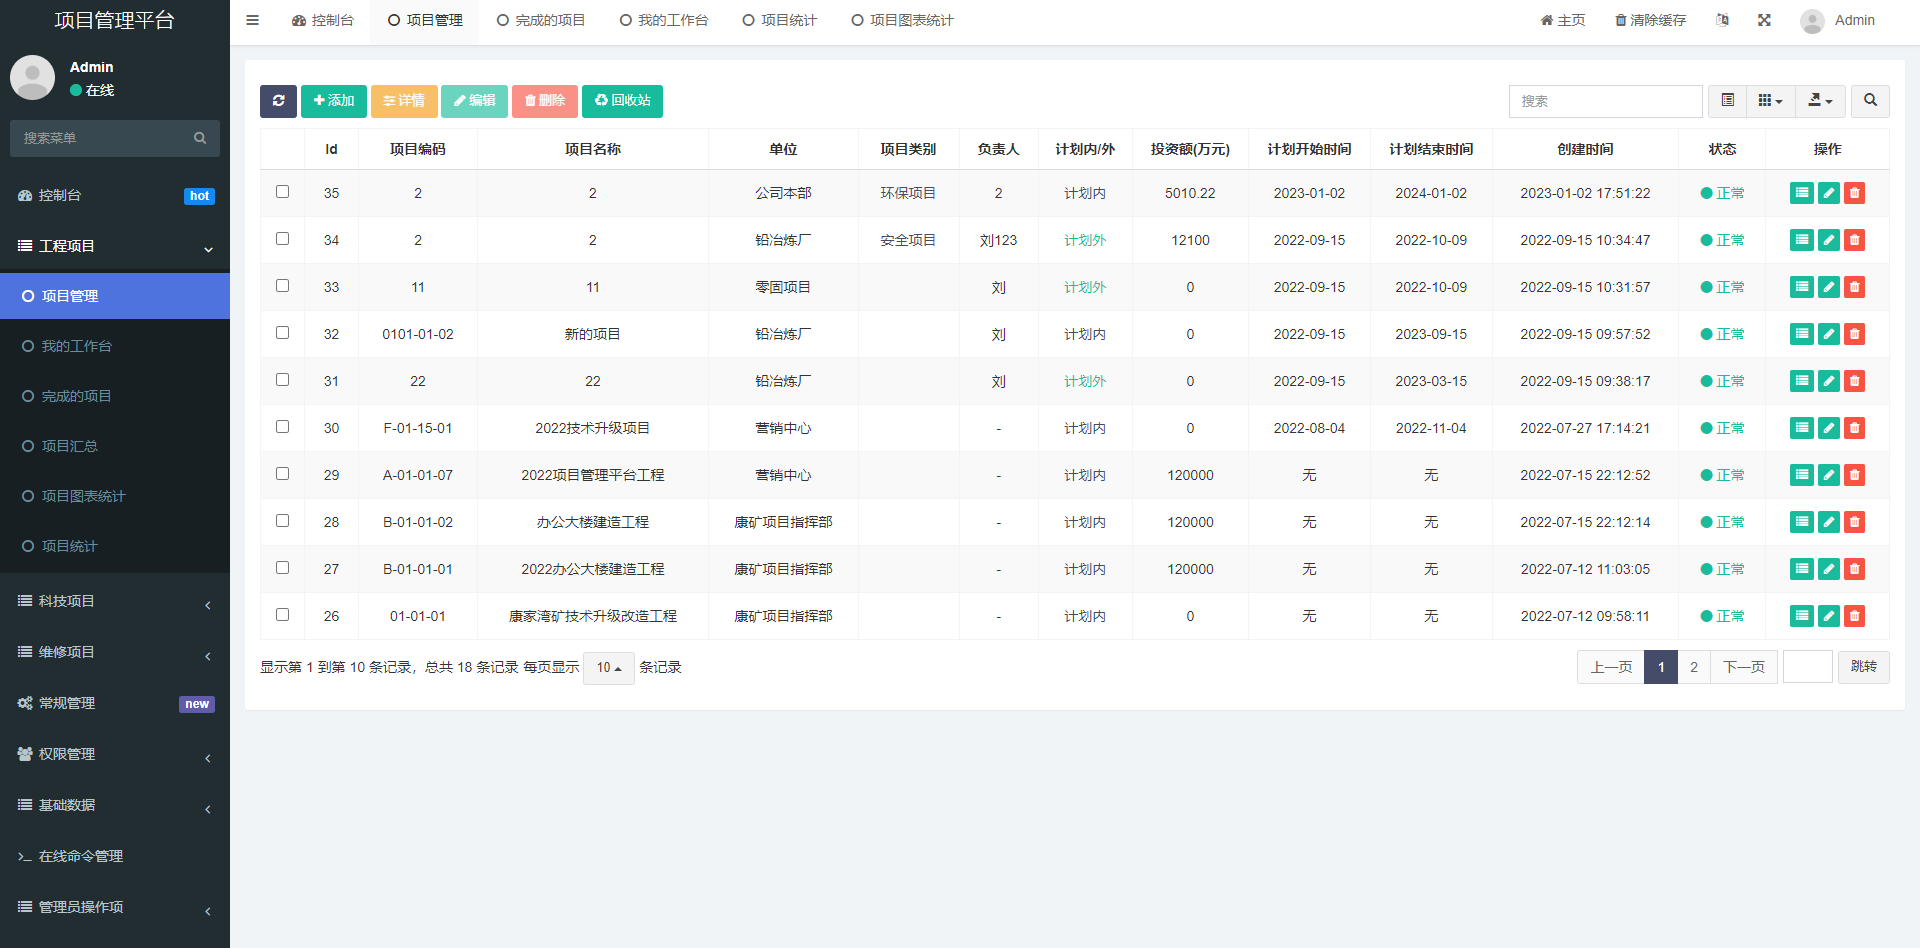
Task: Click edit pencil icon for row Id 34
Action: tap(1828, 240)
